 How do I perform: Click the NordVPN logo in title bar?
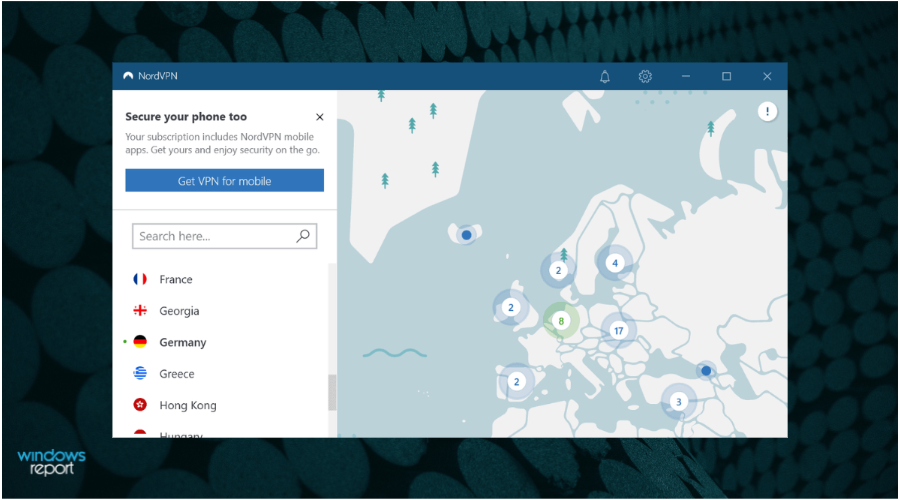point(128,76)
